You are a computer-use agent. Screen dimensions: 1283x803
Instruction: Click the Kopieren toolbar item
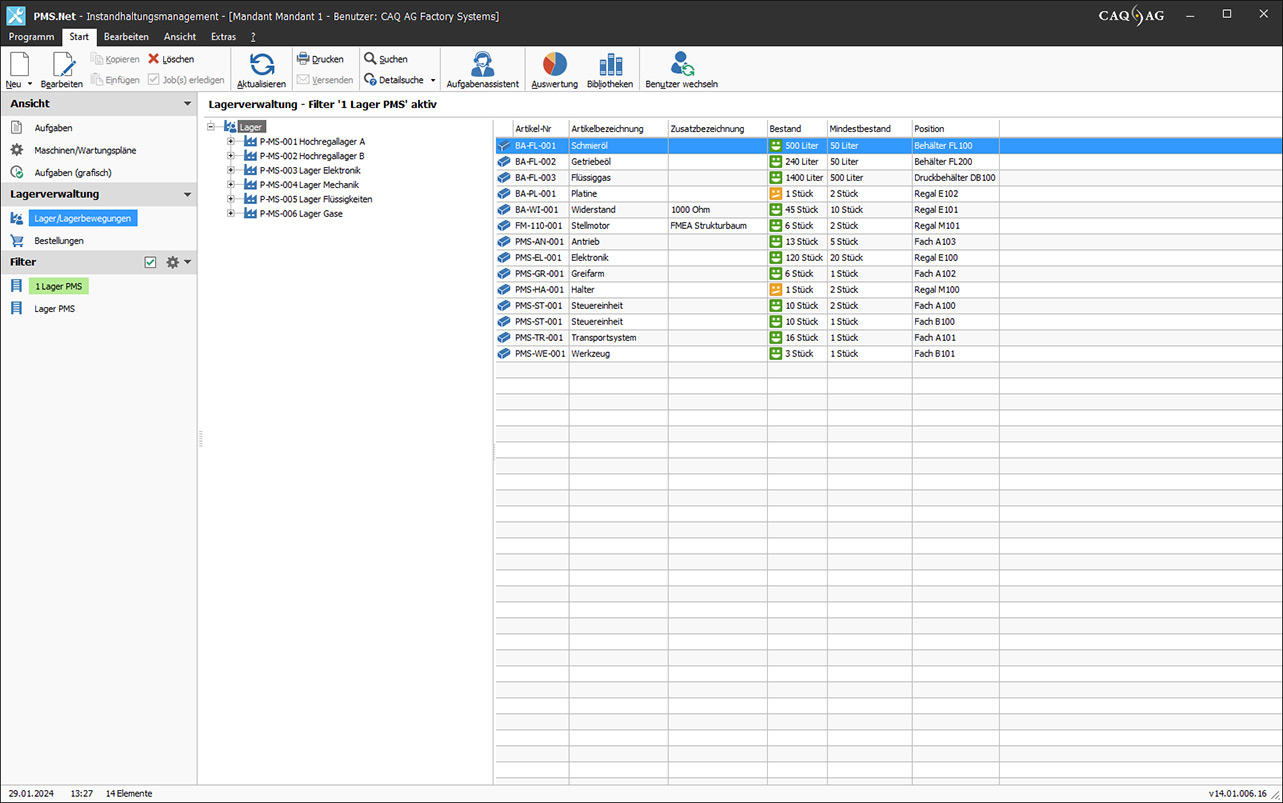point(116,59)
